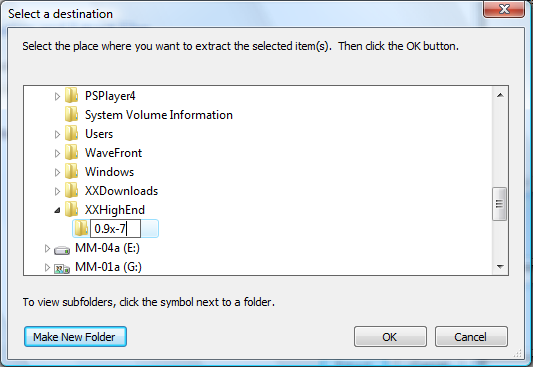
Task: Click the System Volume Information folder icon
Action: [72, 115]
